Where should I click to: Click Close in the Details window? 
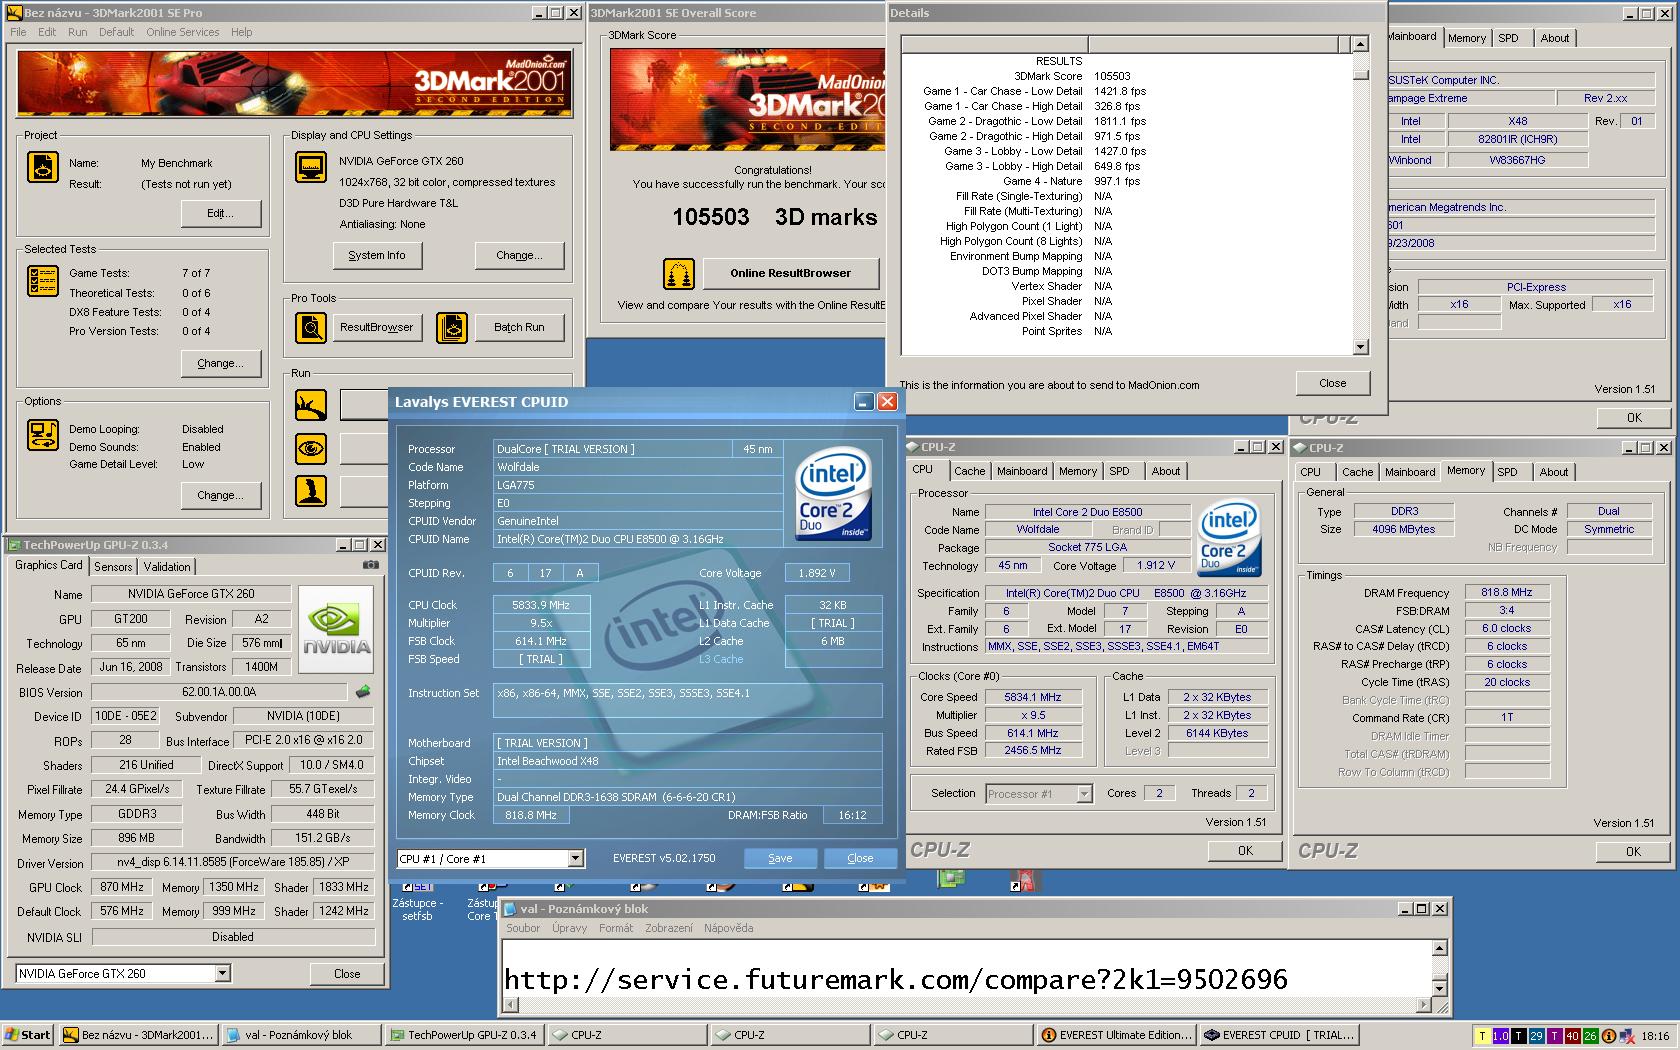(x=1333, y=383)
